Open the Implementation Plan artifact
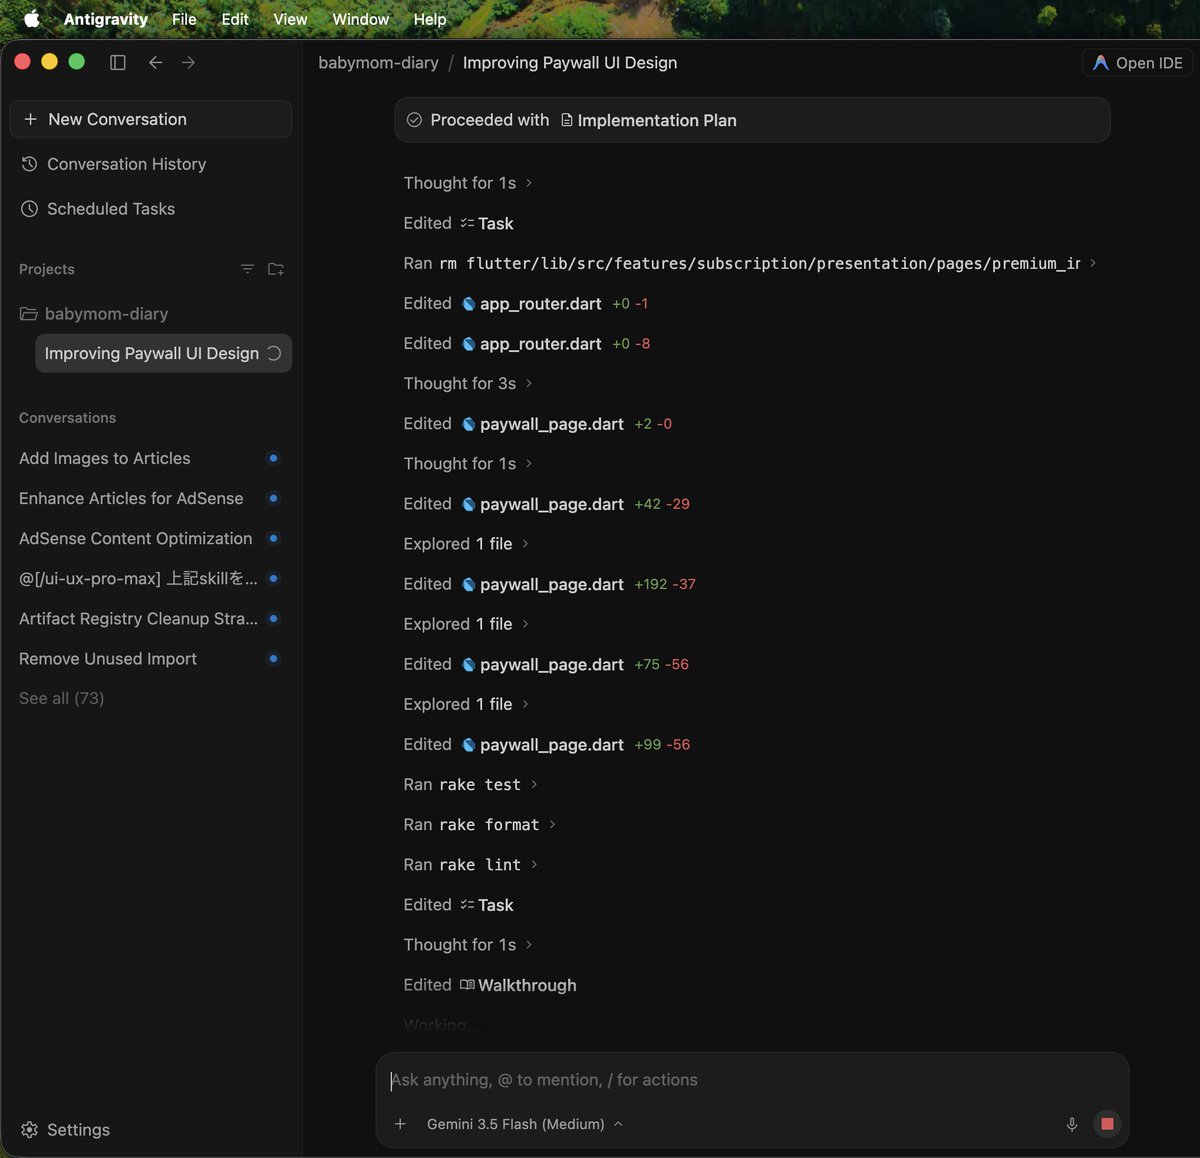The height and width of the screenshot is (1158, 1200). 648,120
